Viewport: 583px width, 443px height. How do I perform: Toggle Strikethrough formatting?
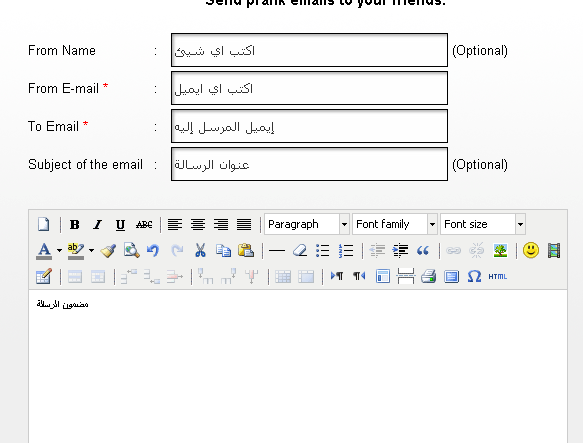tap(144, 224)
